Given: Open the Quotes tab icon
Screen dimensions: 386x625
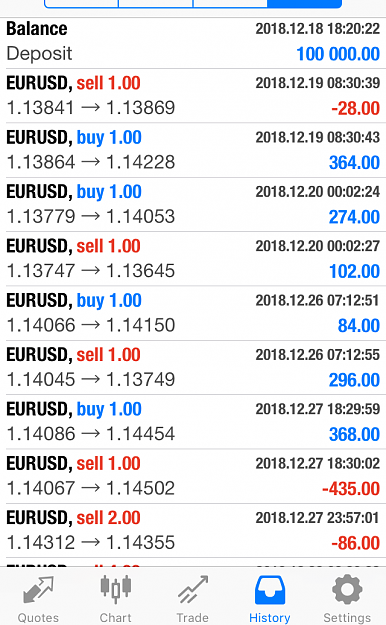Looking at the screenshot, I should pos(38,590).
